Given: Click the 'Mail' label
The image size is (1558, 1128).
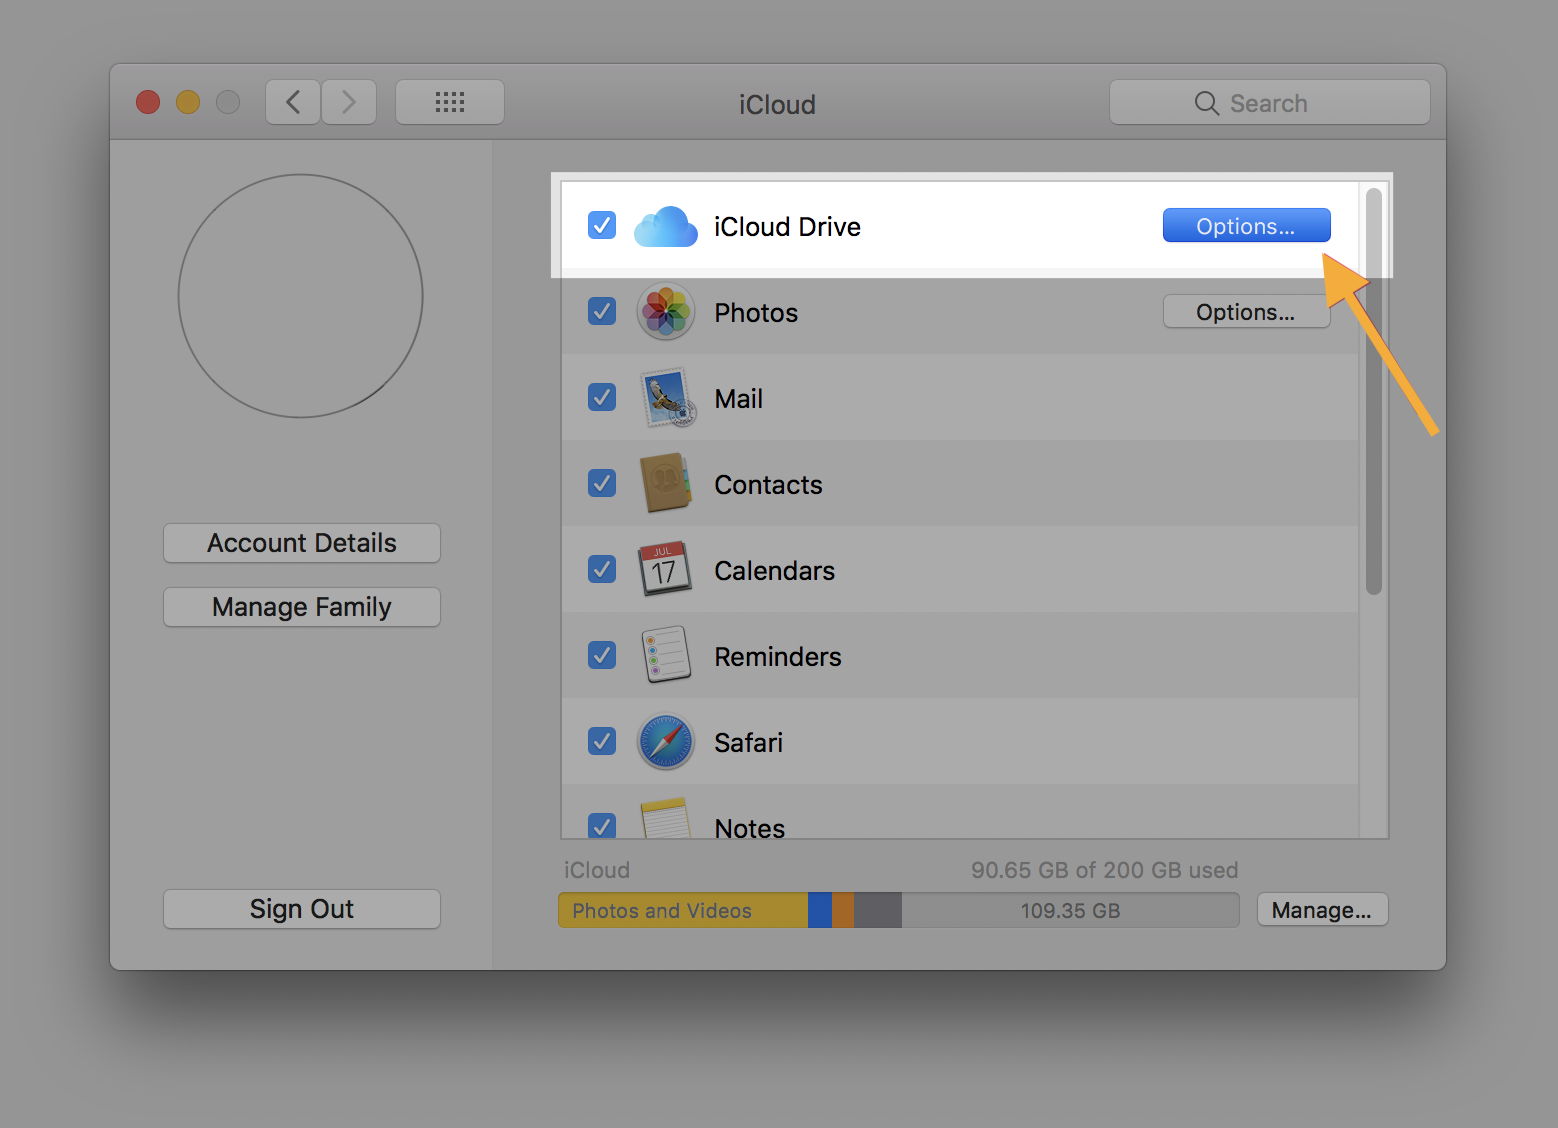Looking at the screenshot, I should pyautogui.click(x=739, y=399).
